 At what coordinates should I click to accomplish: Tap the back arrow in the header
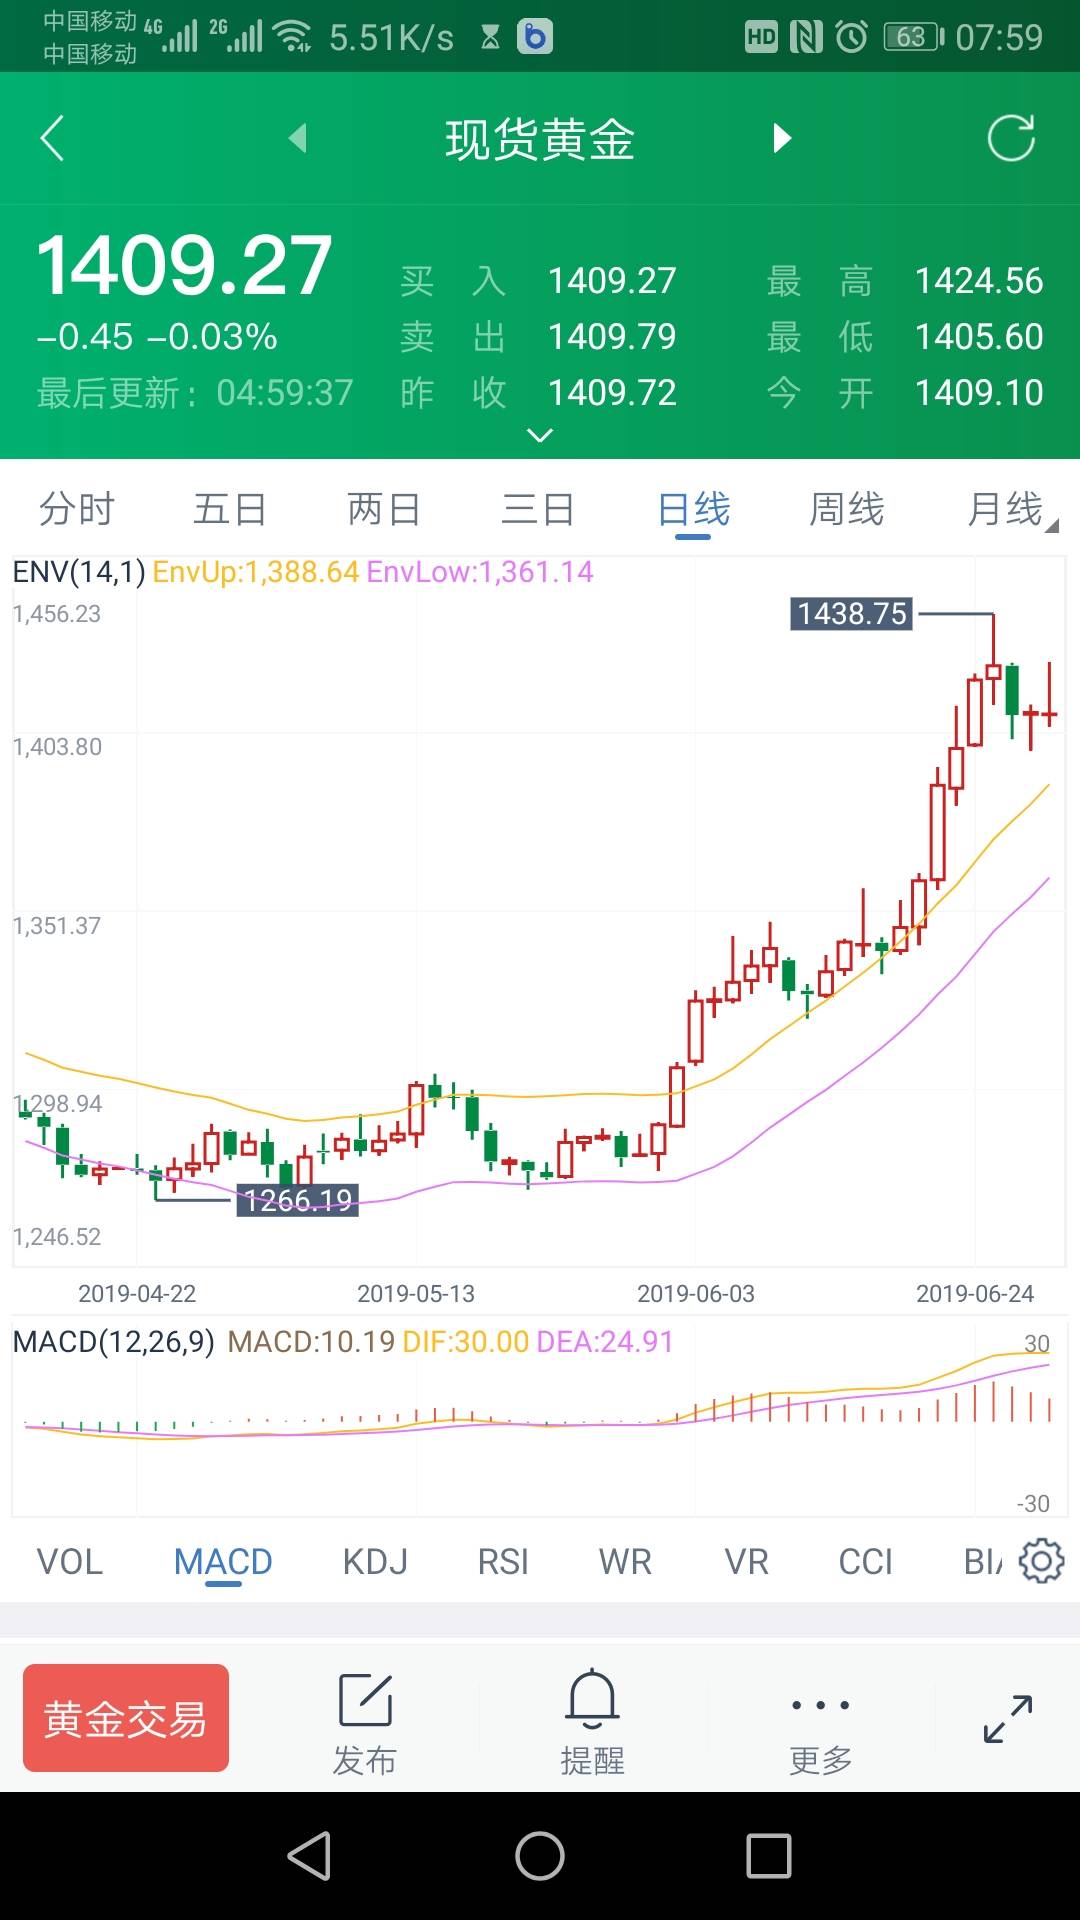(x=52, y=138)
